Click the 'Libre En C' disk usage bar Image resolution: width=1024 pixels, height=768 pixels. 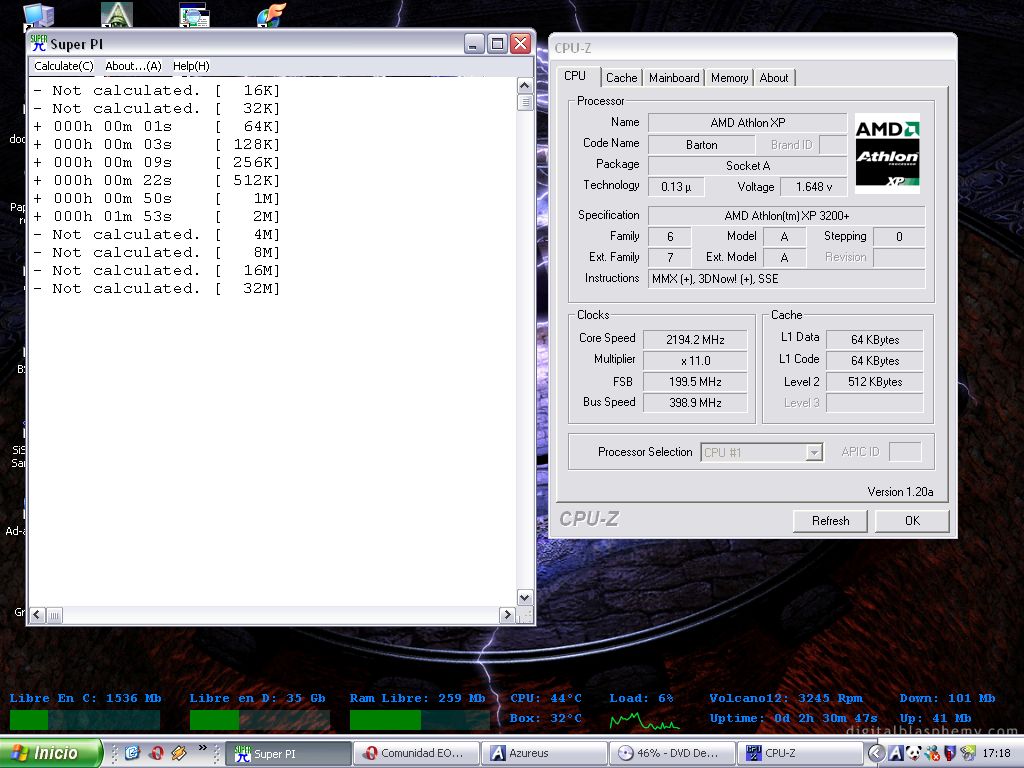pyautogui.click(x=85, y=720)
